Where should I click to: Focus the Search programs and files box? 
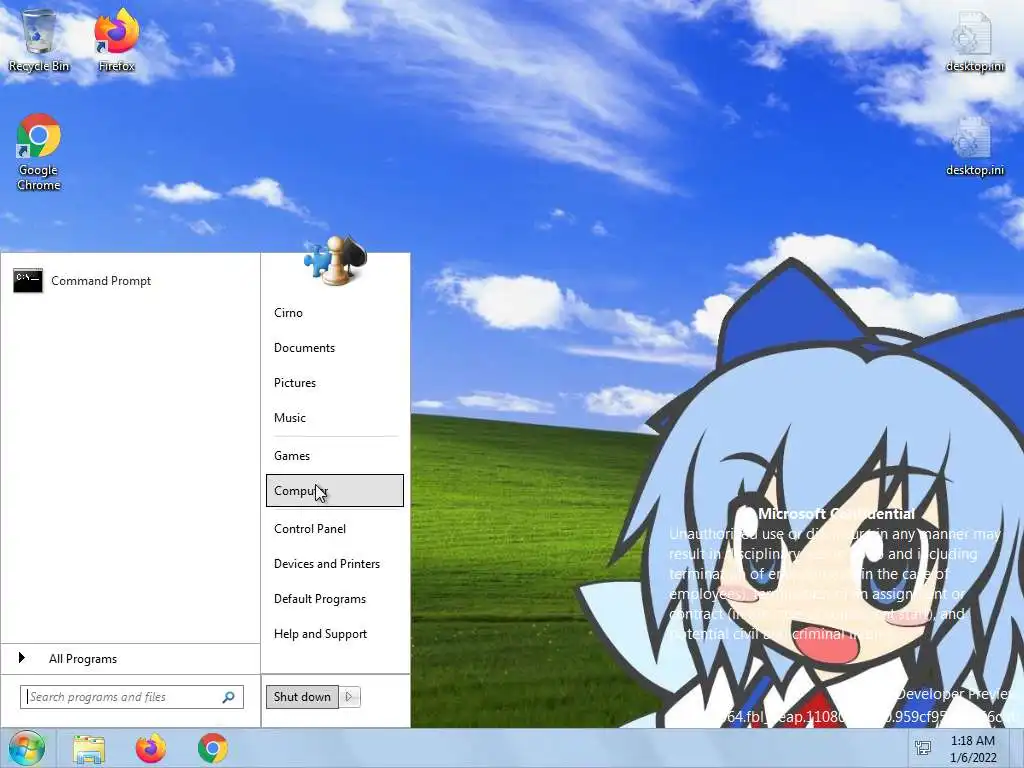click(x=132, y=697)
